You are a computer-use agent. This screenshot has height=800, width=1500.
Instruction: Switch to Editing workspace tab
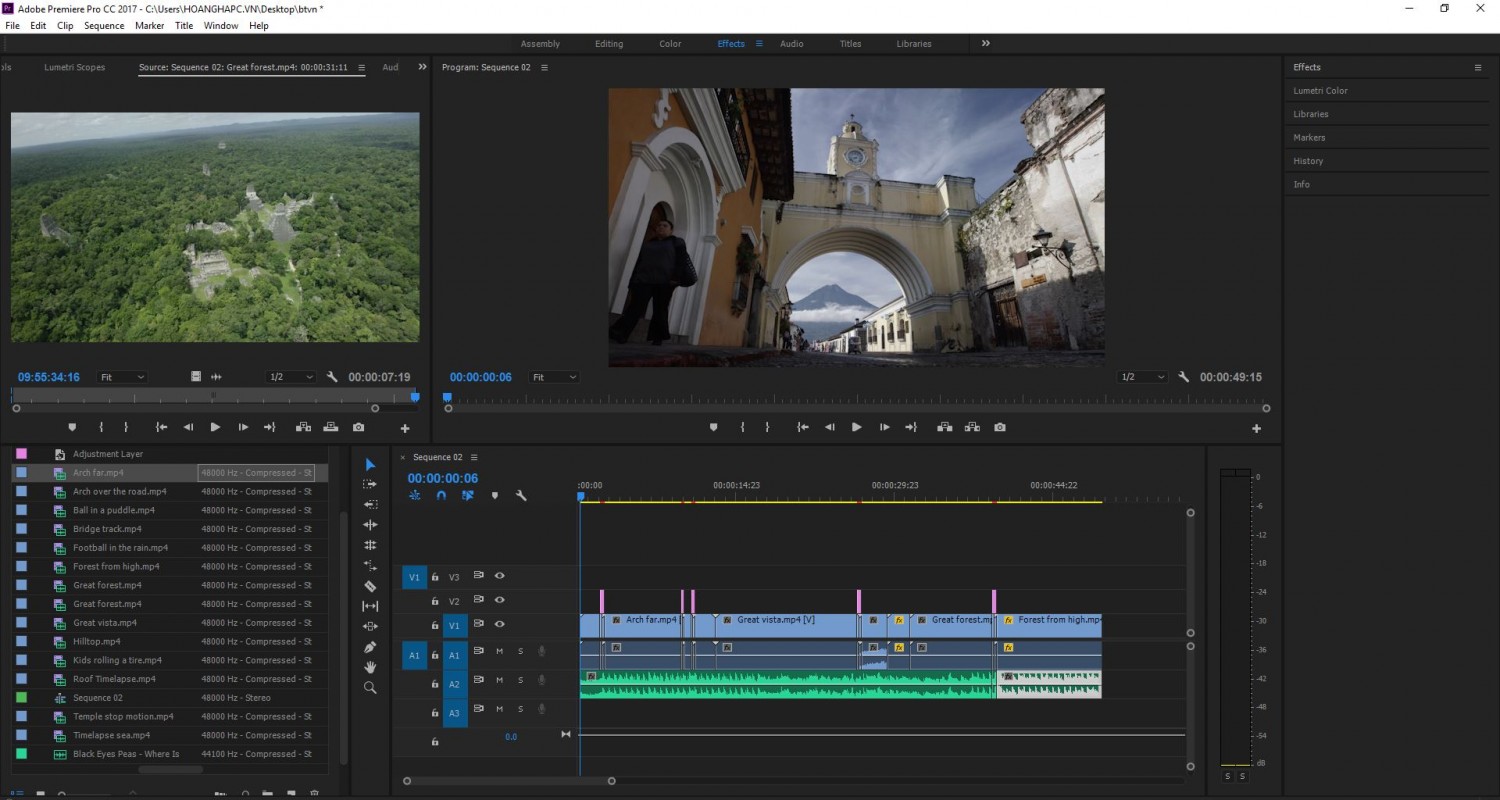click(609, 44)
